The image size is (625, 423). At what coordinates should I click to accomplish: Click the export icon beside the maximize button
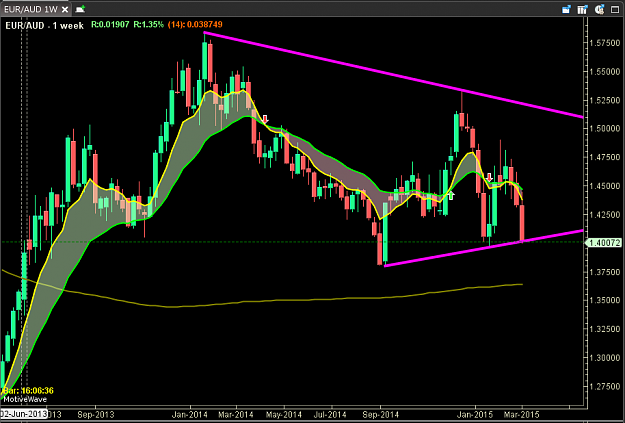click(x=599, y=9)
